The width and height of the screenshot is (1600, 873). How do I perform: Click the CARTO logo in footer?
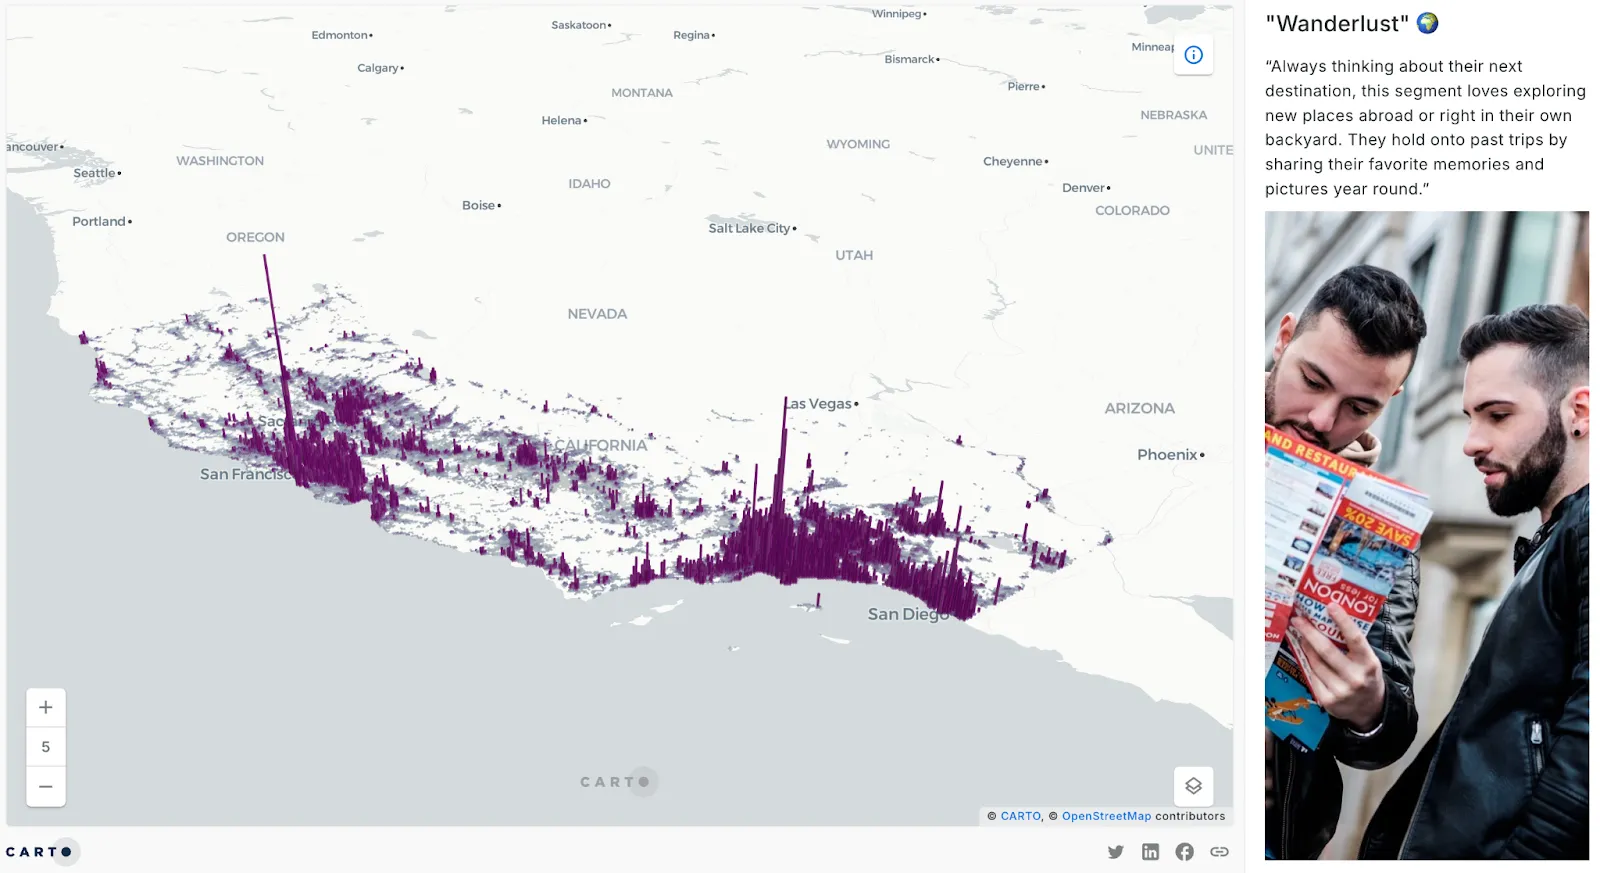pos(40,852)
